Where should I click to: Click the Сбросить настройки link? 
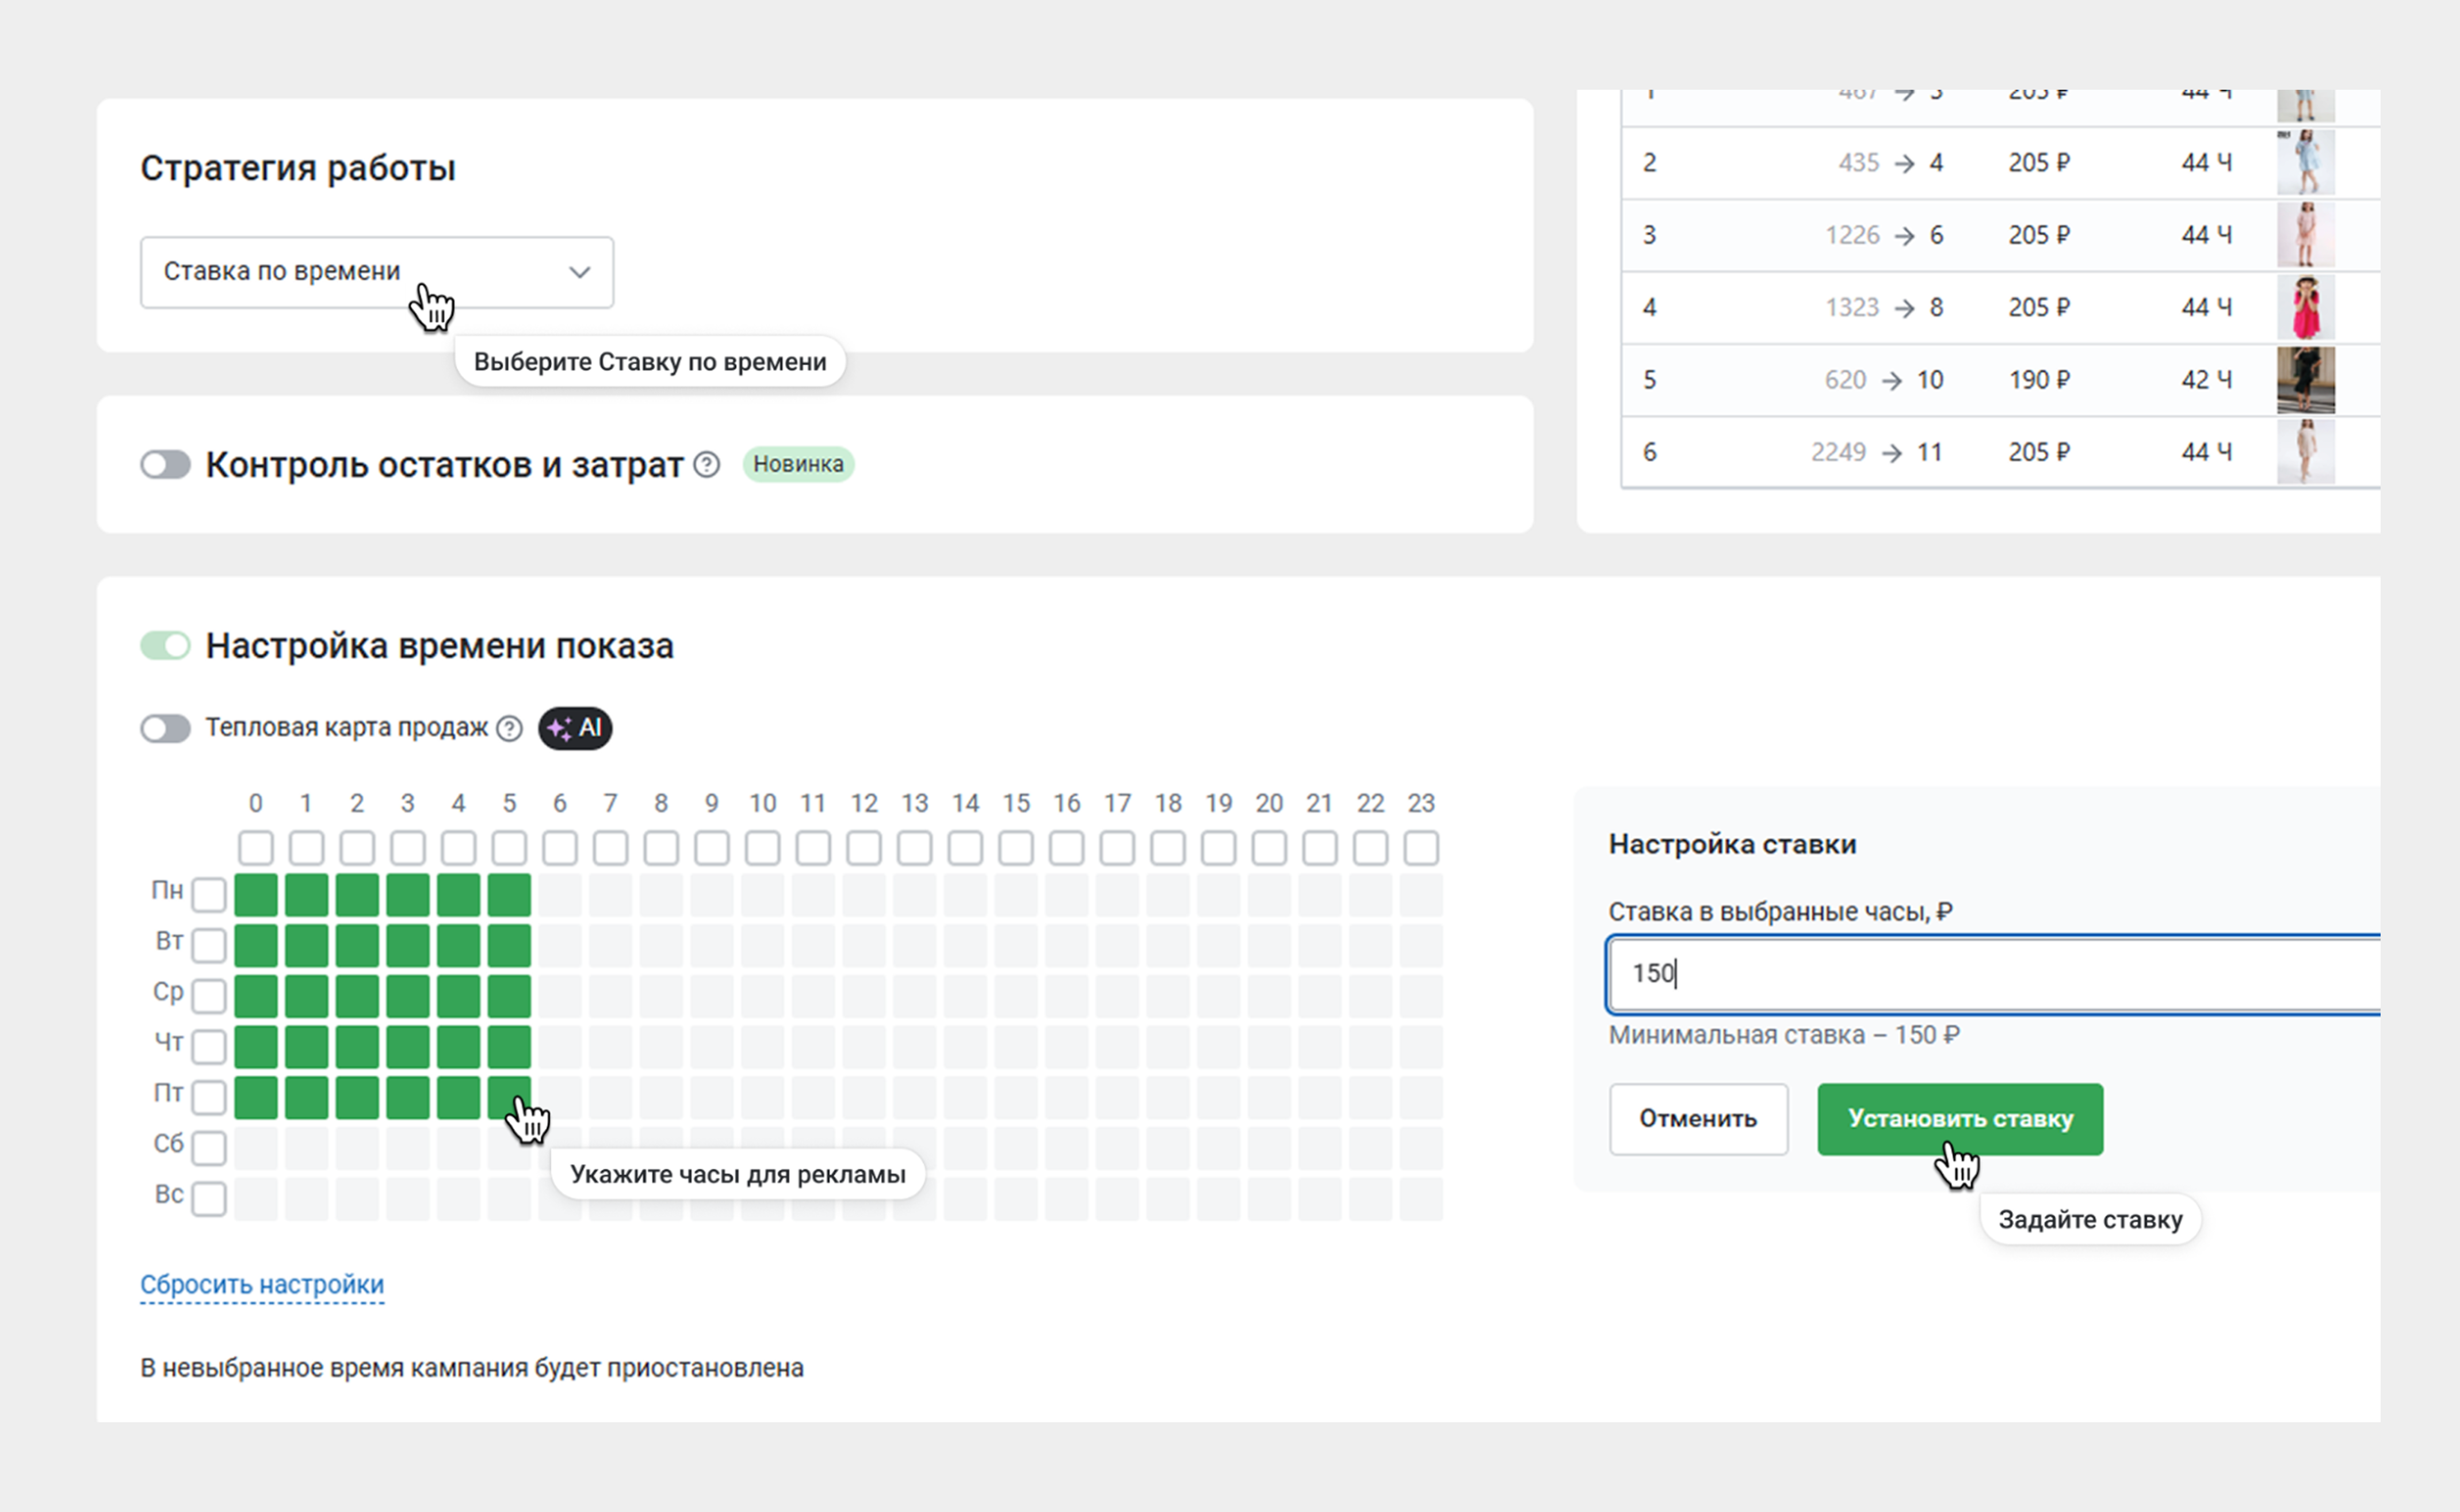(x=262, y=1284)
